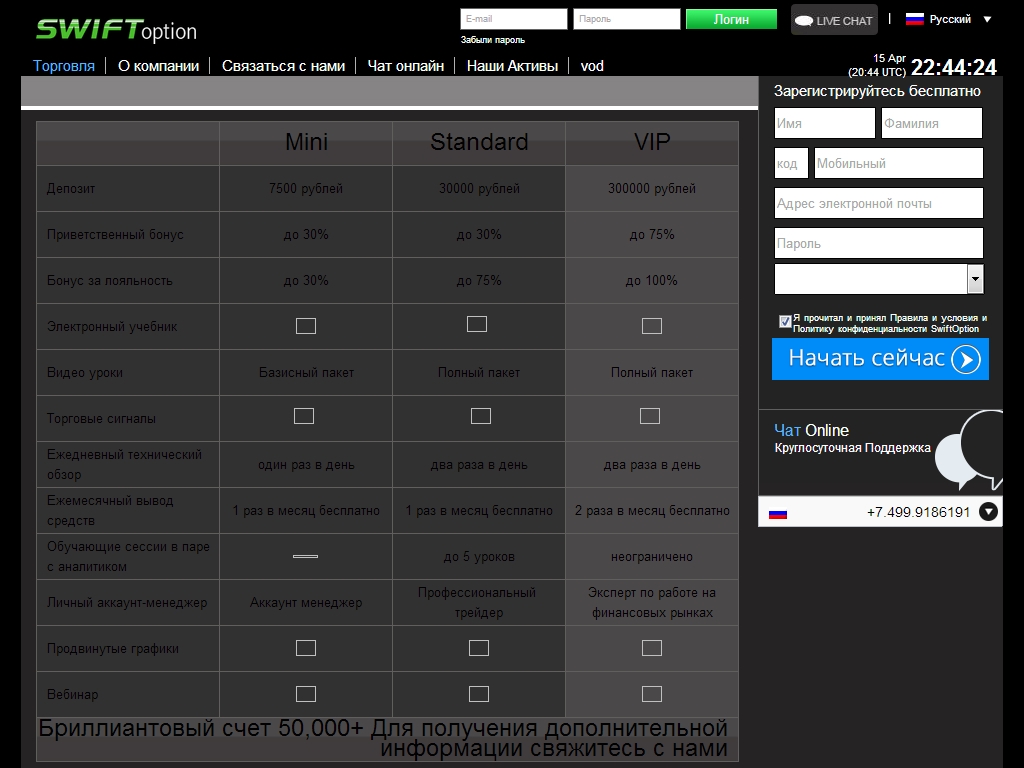The width and height of the screenshot is (1024, 768).
Task: Toggle Standard column Торговые сигналы box
Action: coord(481,416)
